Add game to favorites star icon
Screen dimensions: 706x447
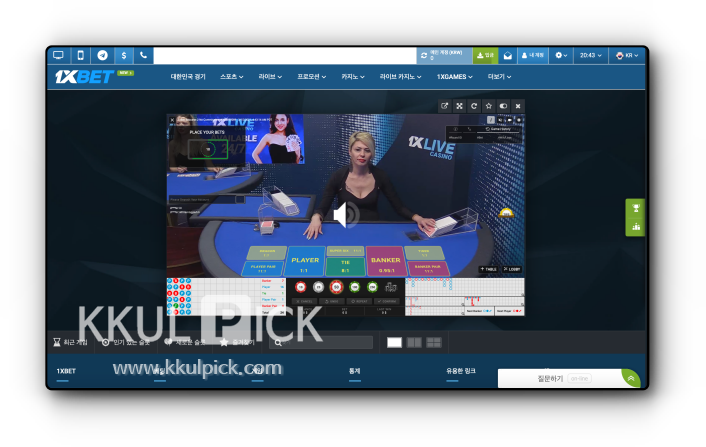pos(489,106)
